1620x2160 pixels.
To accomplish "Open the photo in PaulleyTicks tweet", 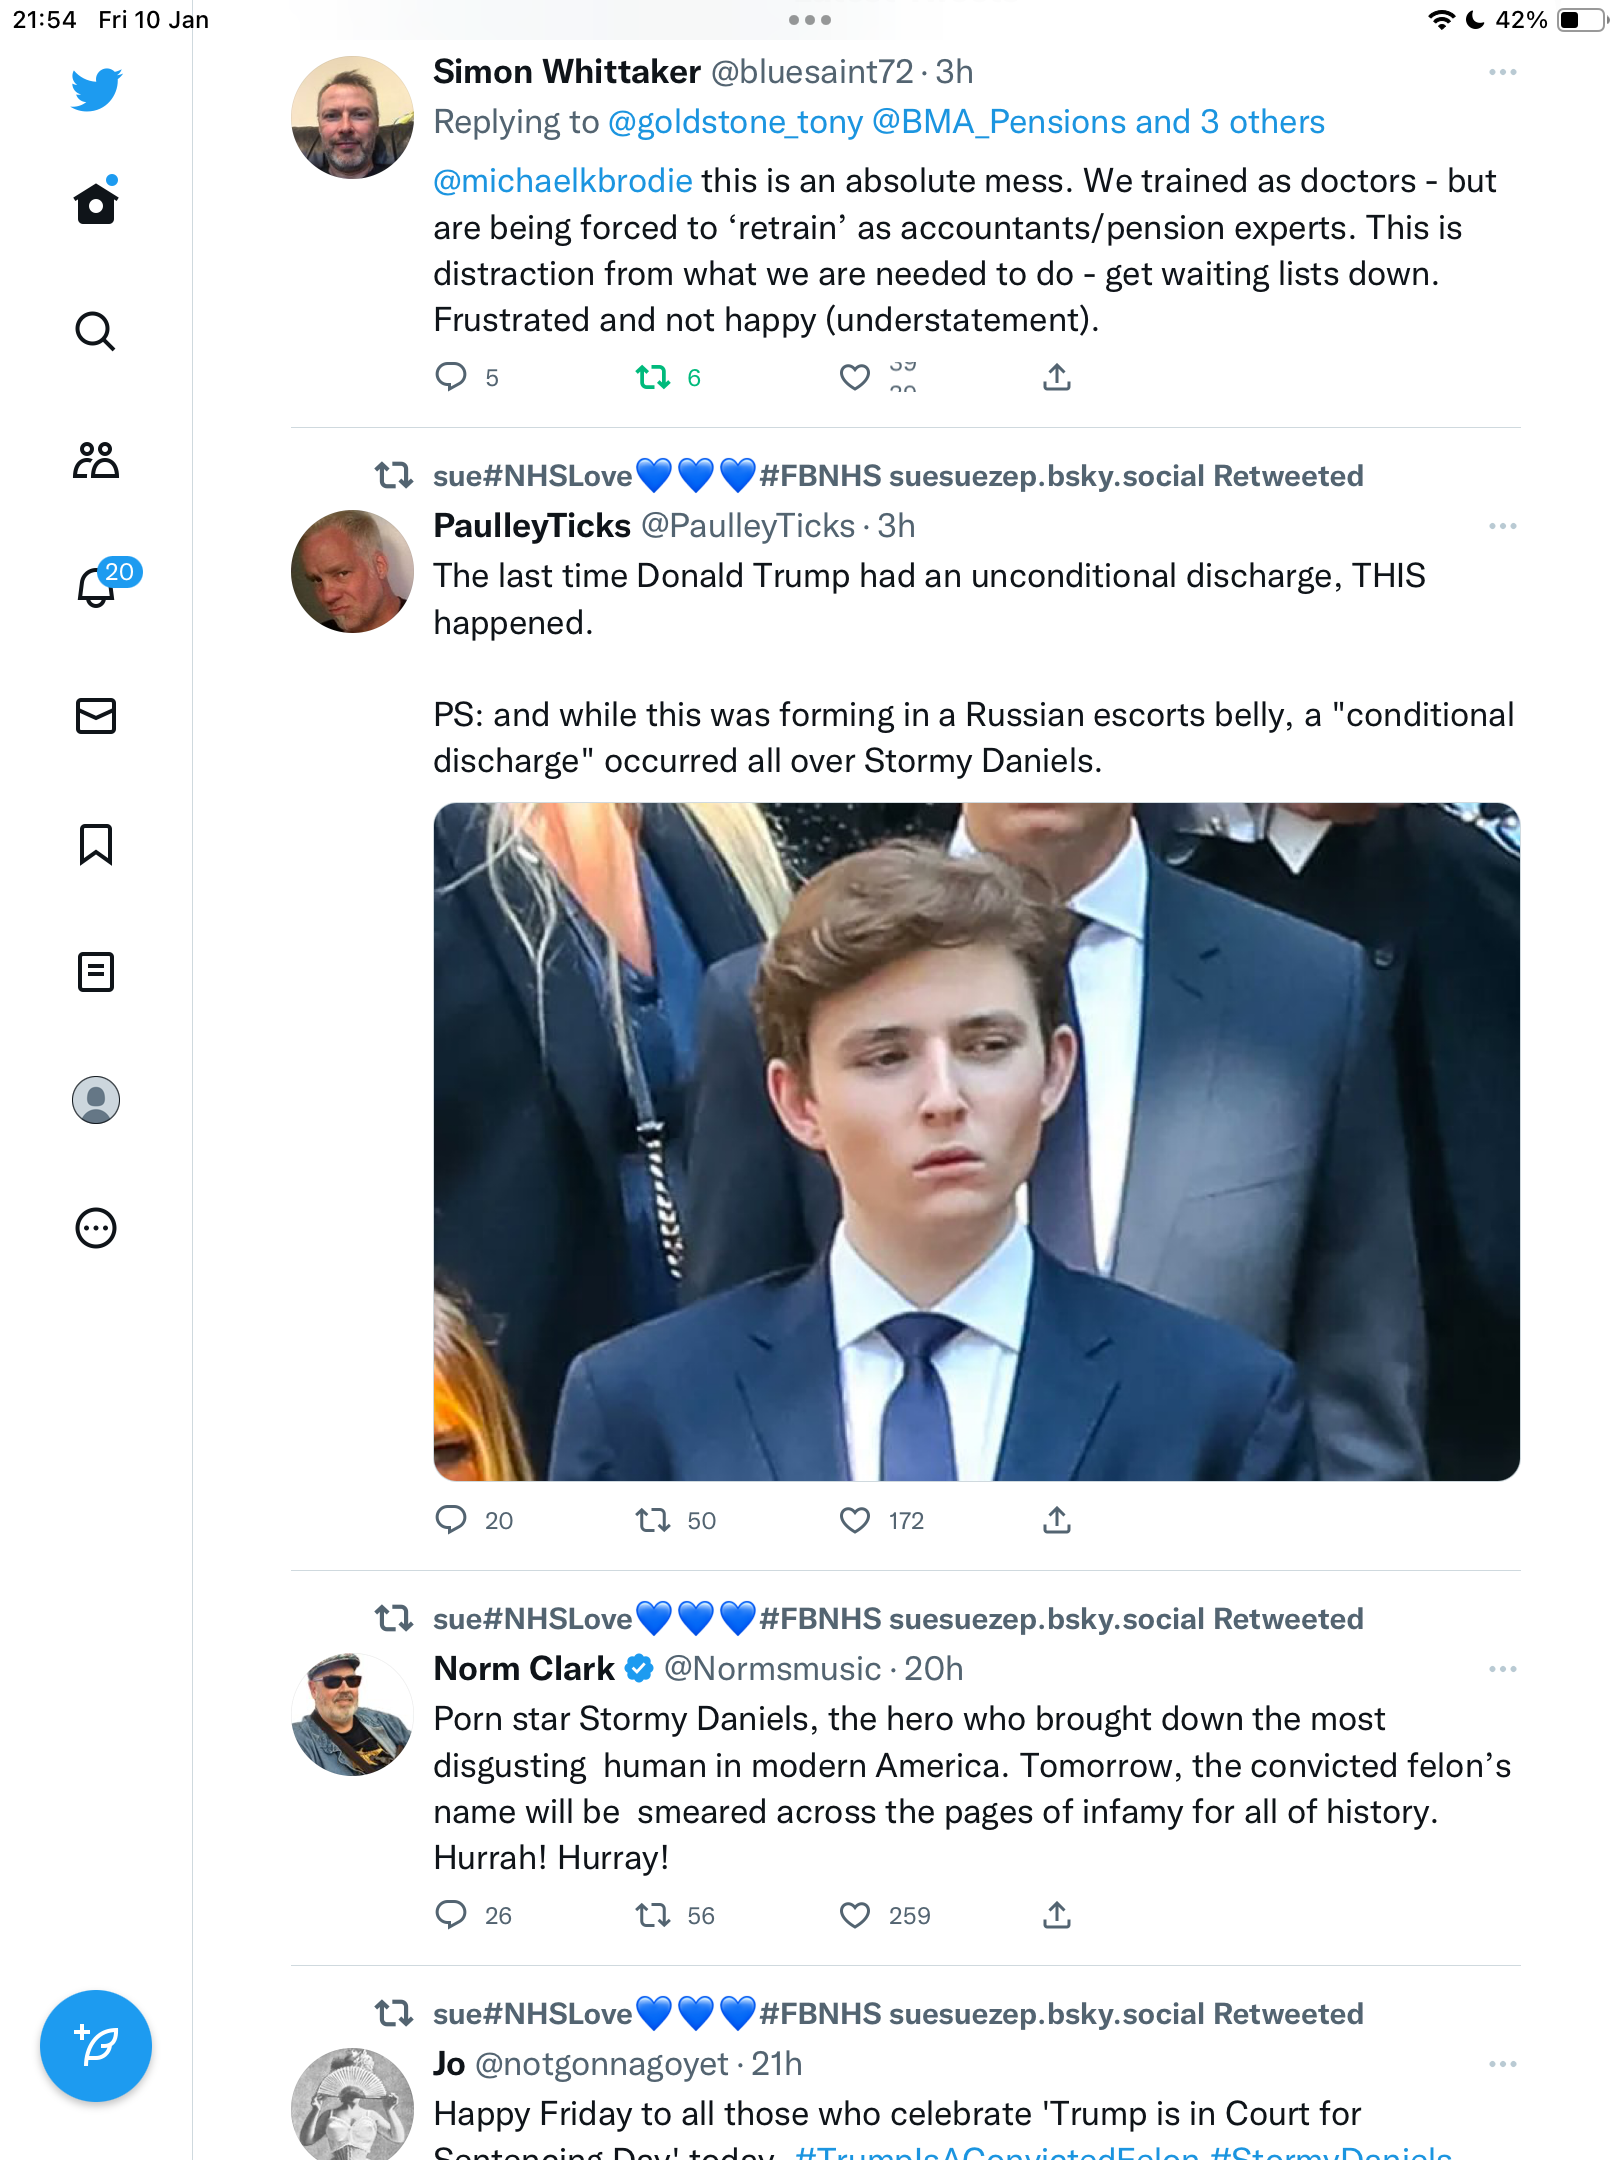I will [977, 1141].
